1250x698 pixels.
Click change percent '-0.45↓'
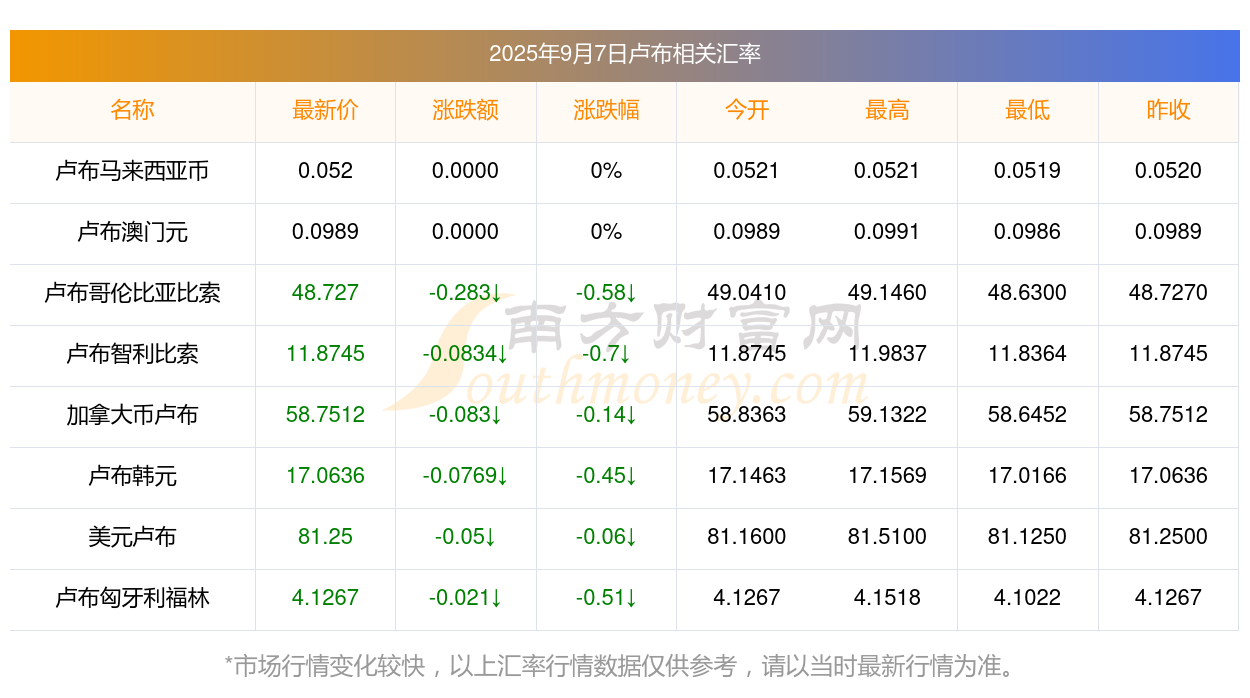click(x=606, y=476)
